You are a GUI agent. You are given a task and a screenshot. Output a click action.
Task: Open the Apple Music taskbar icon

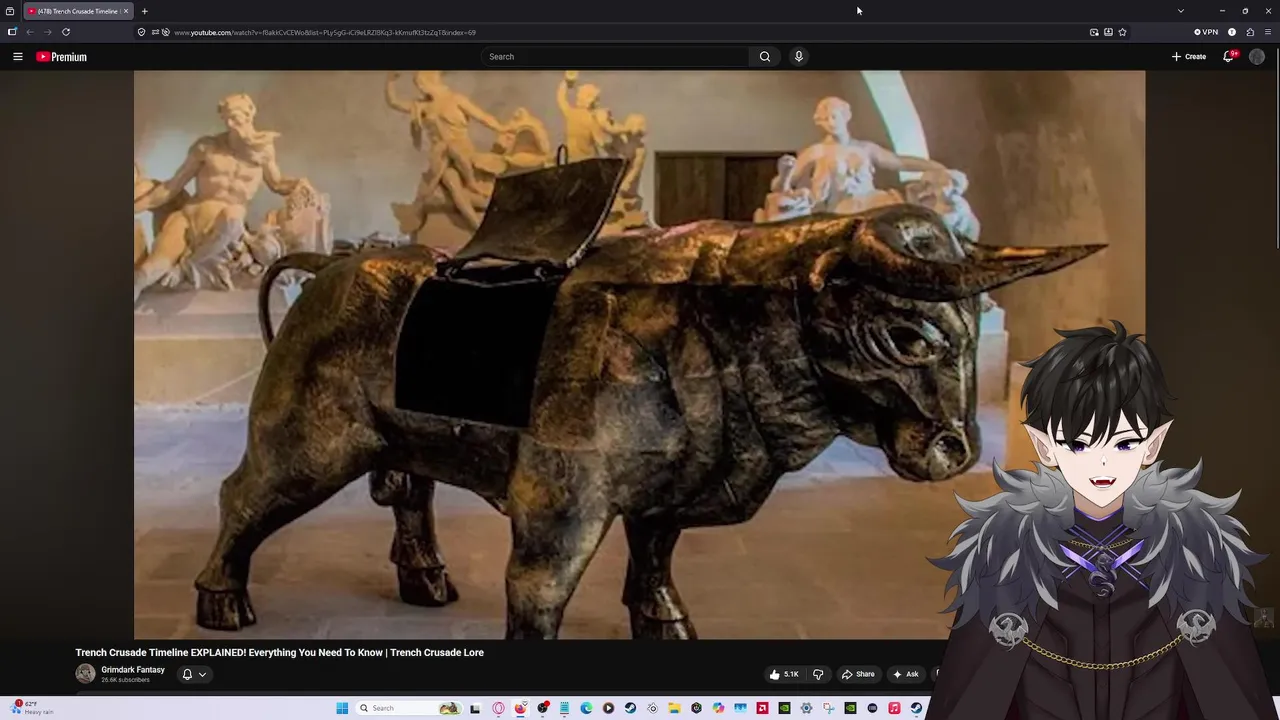(894, 708)
